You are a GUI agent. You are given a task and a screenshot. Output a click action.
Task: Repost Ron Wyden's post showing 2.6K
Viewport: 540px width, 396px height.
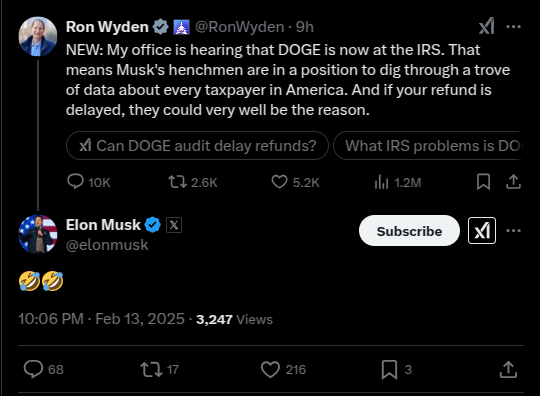pos(193,182)
